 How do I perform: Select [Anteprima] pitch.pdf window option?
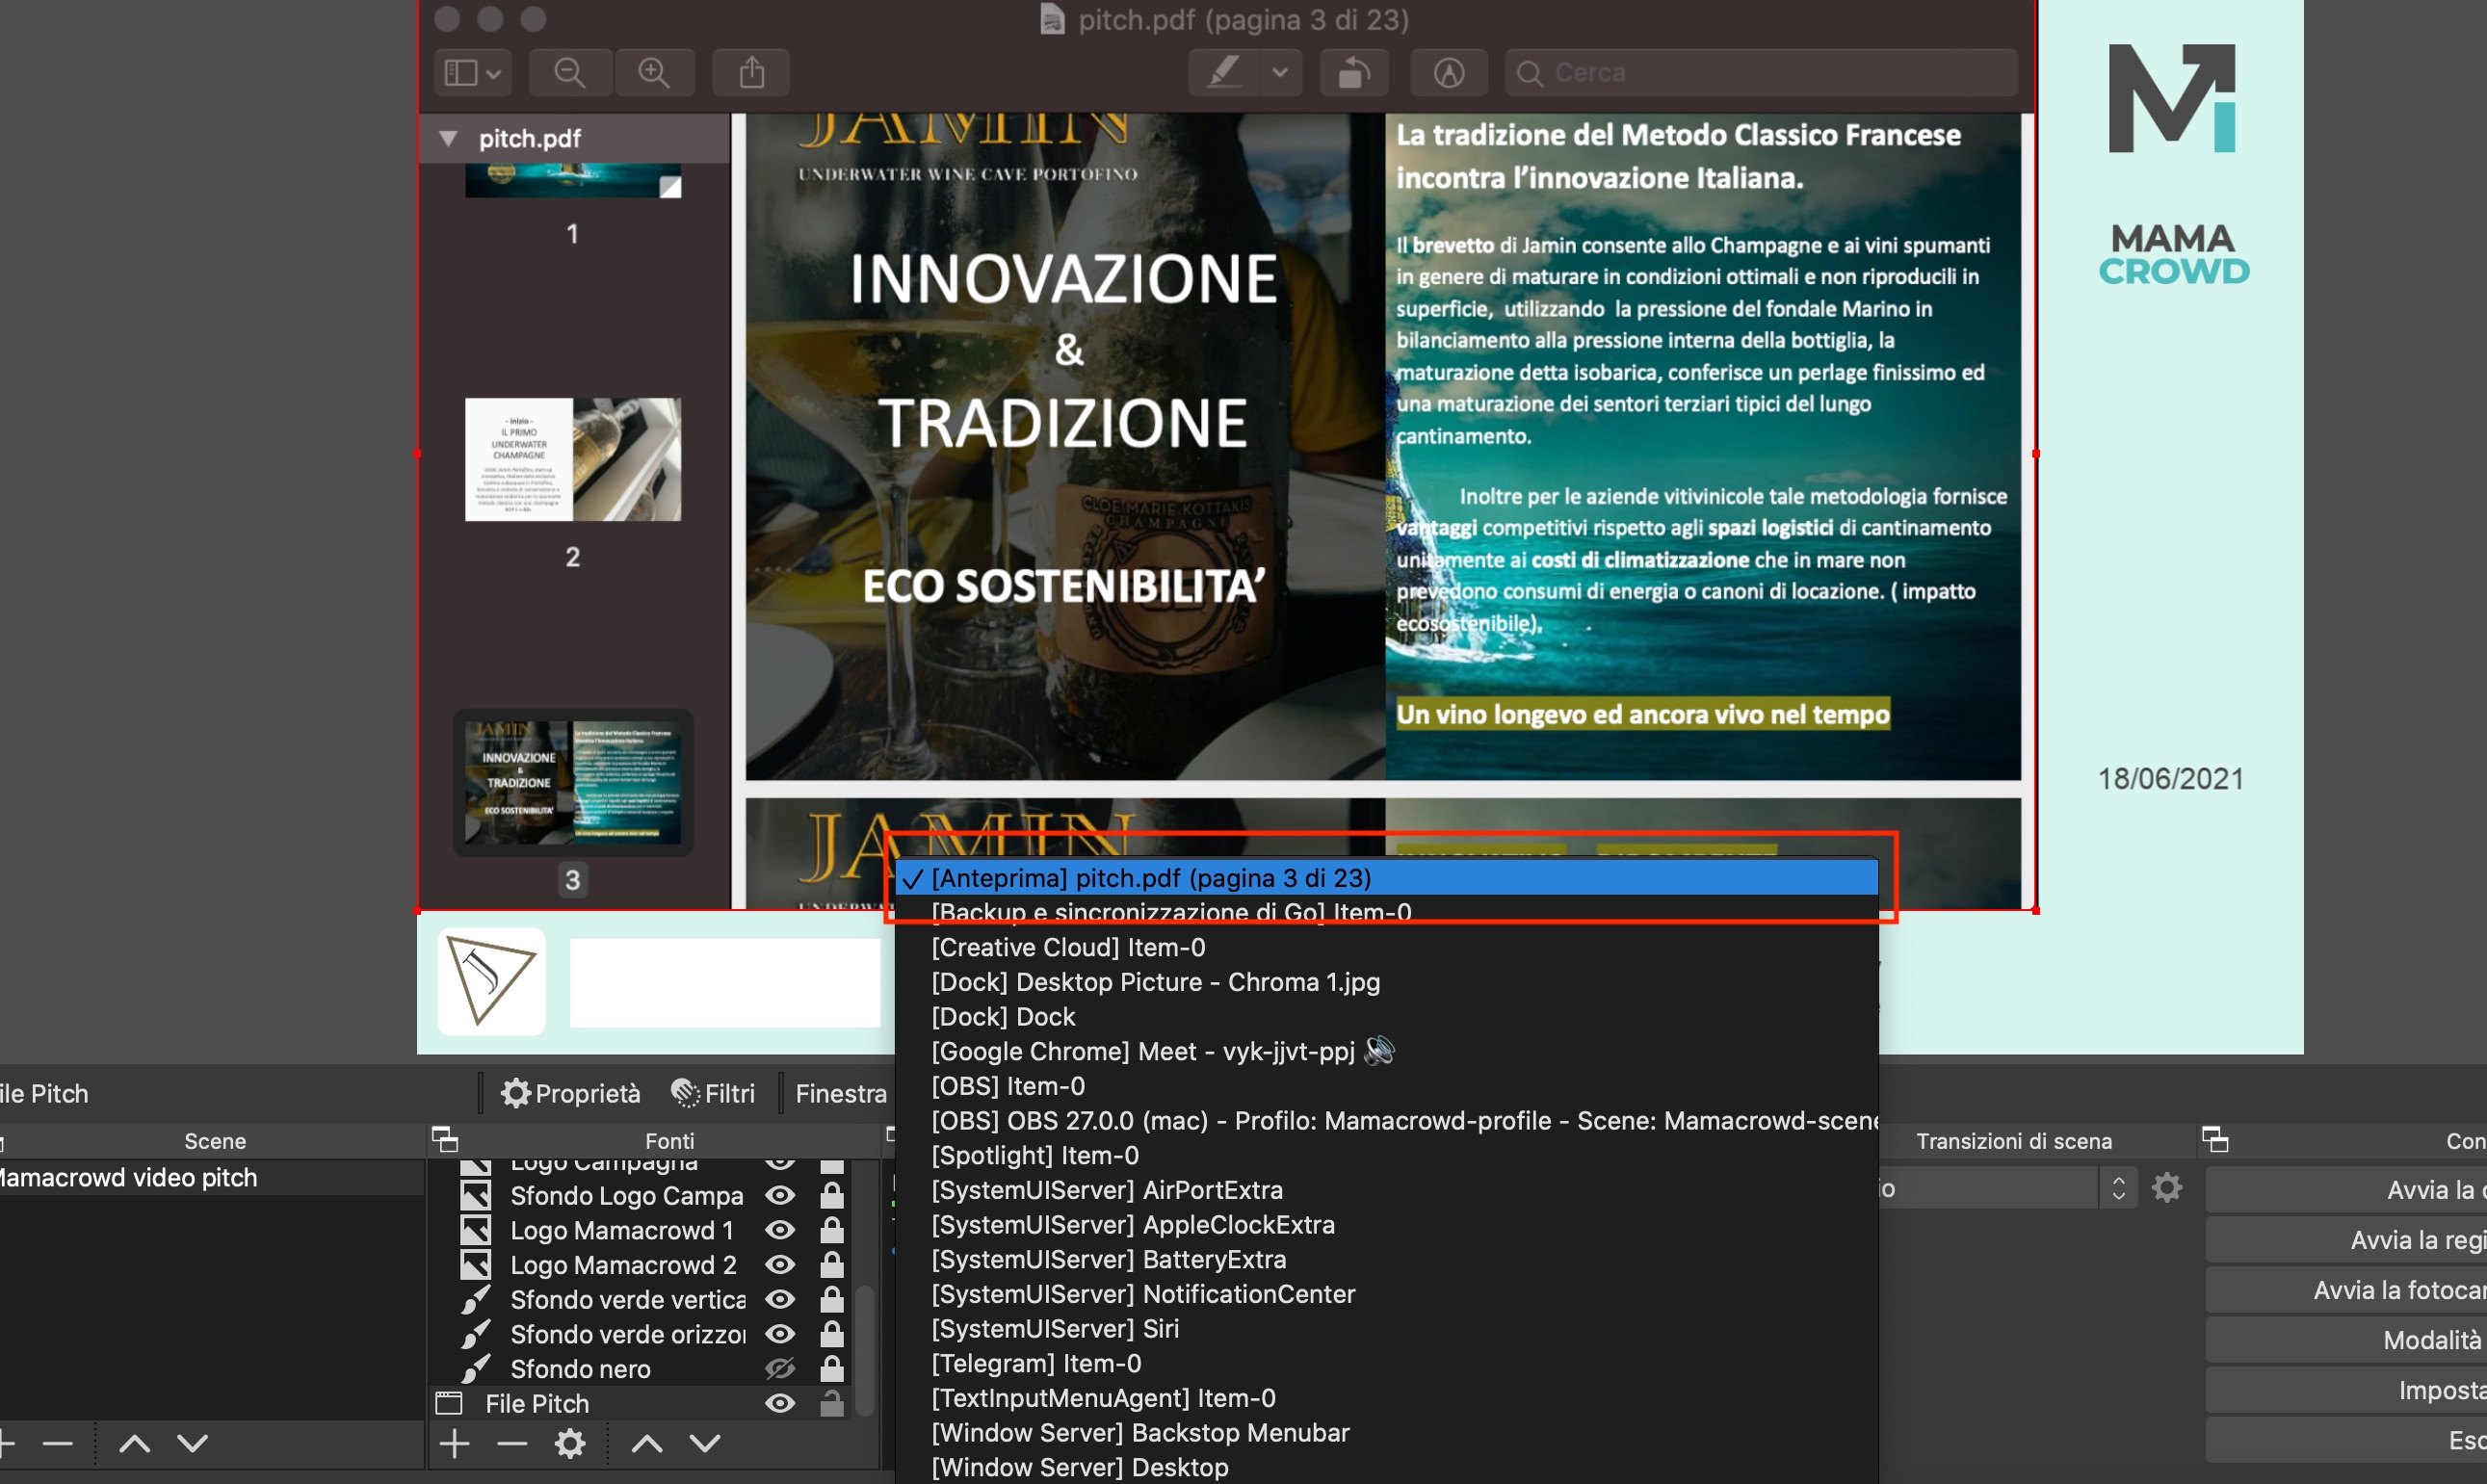point(1386,877)
